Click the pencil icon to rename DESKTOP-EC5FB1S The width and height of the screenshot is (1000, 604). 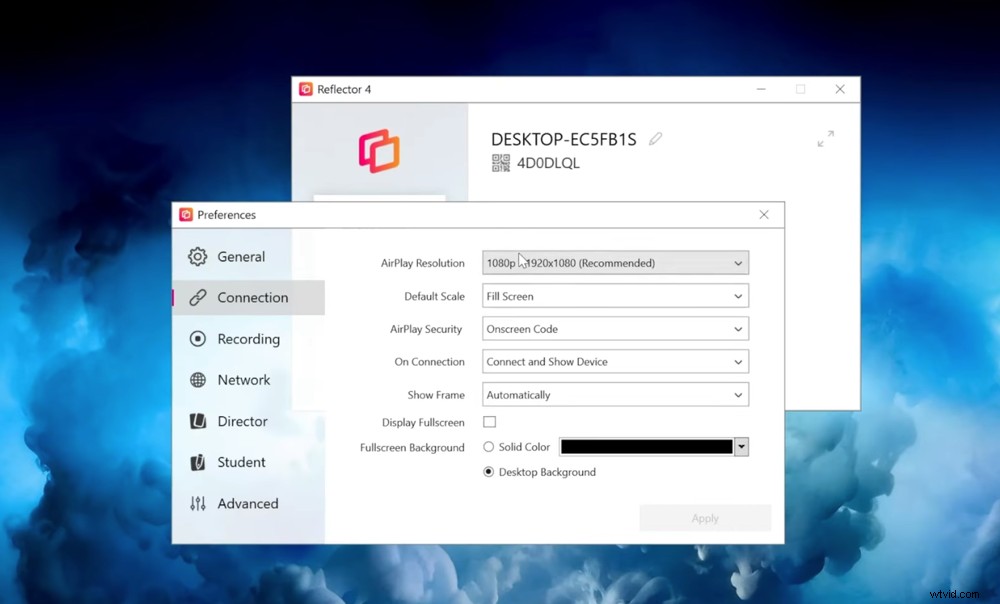[x=655, y=139]
